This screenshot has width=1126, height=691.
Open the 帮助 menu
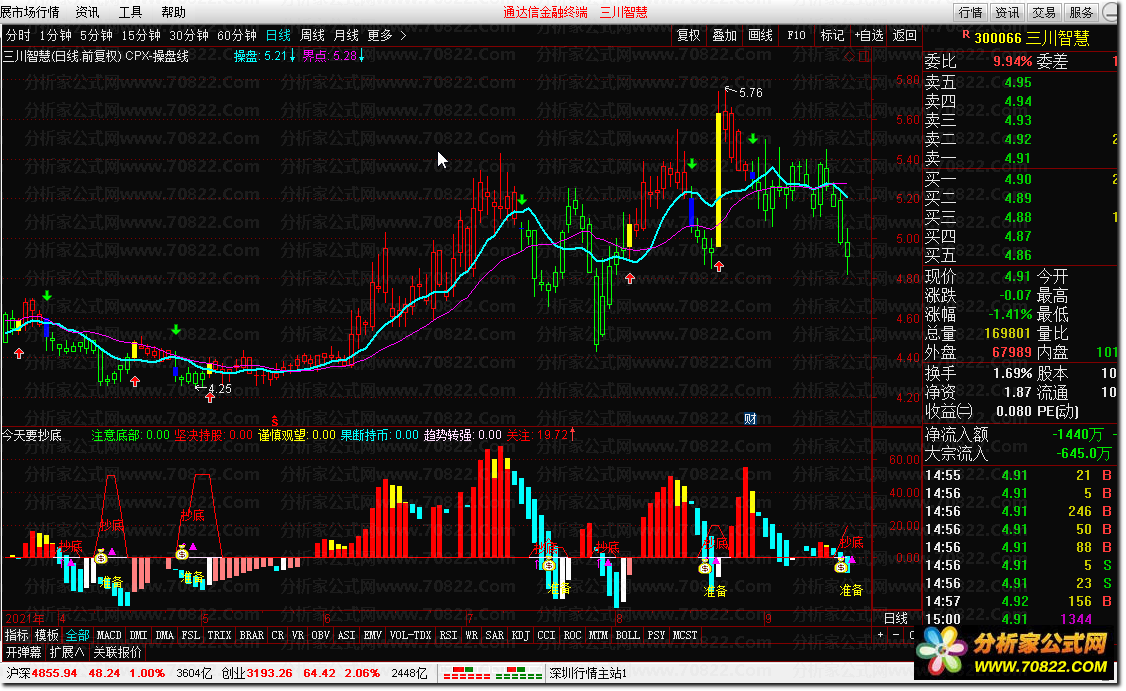click(x=174, y=12)
